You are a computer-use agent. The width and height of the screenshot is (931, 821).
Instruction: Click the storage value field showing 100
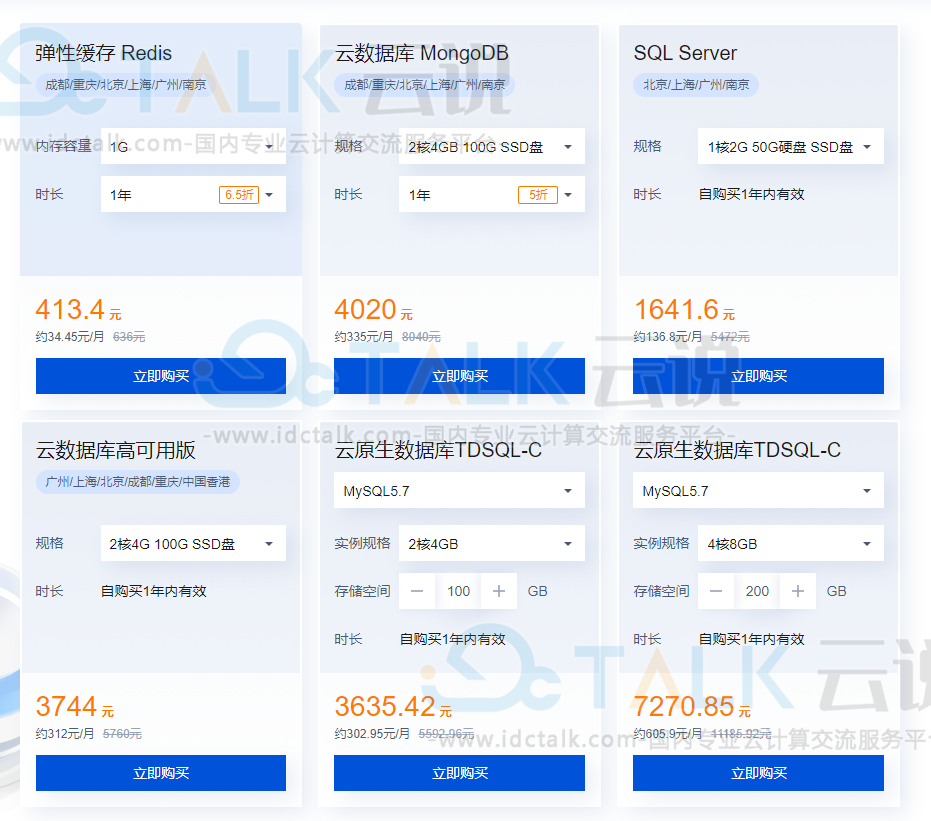[x=458, y=591]
